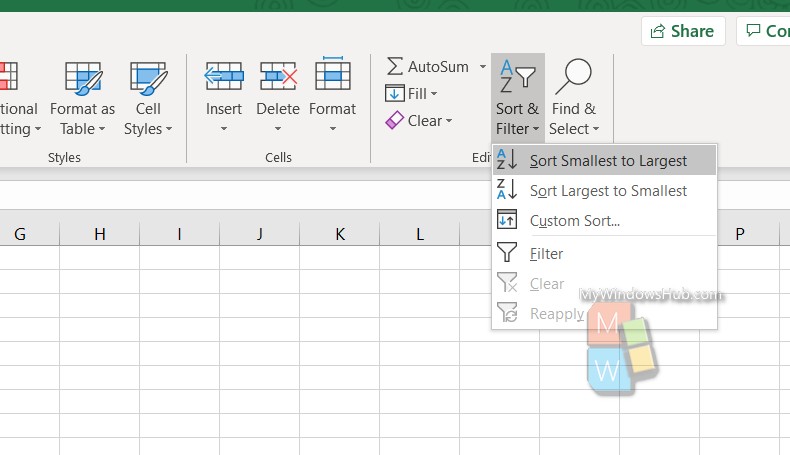The image size is (790, 455).
Task: Click the A-Z ascending sort icon
Action: (507, 159)
